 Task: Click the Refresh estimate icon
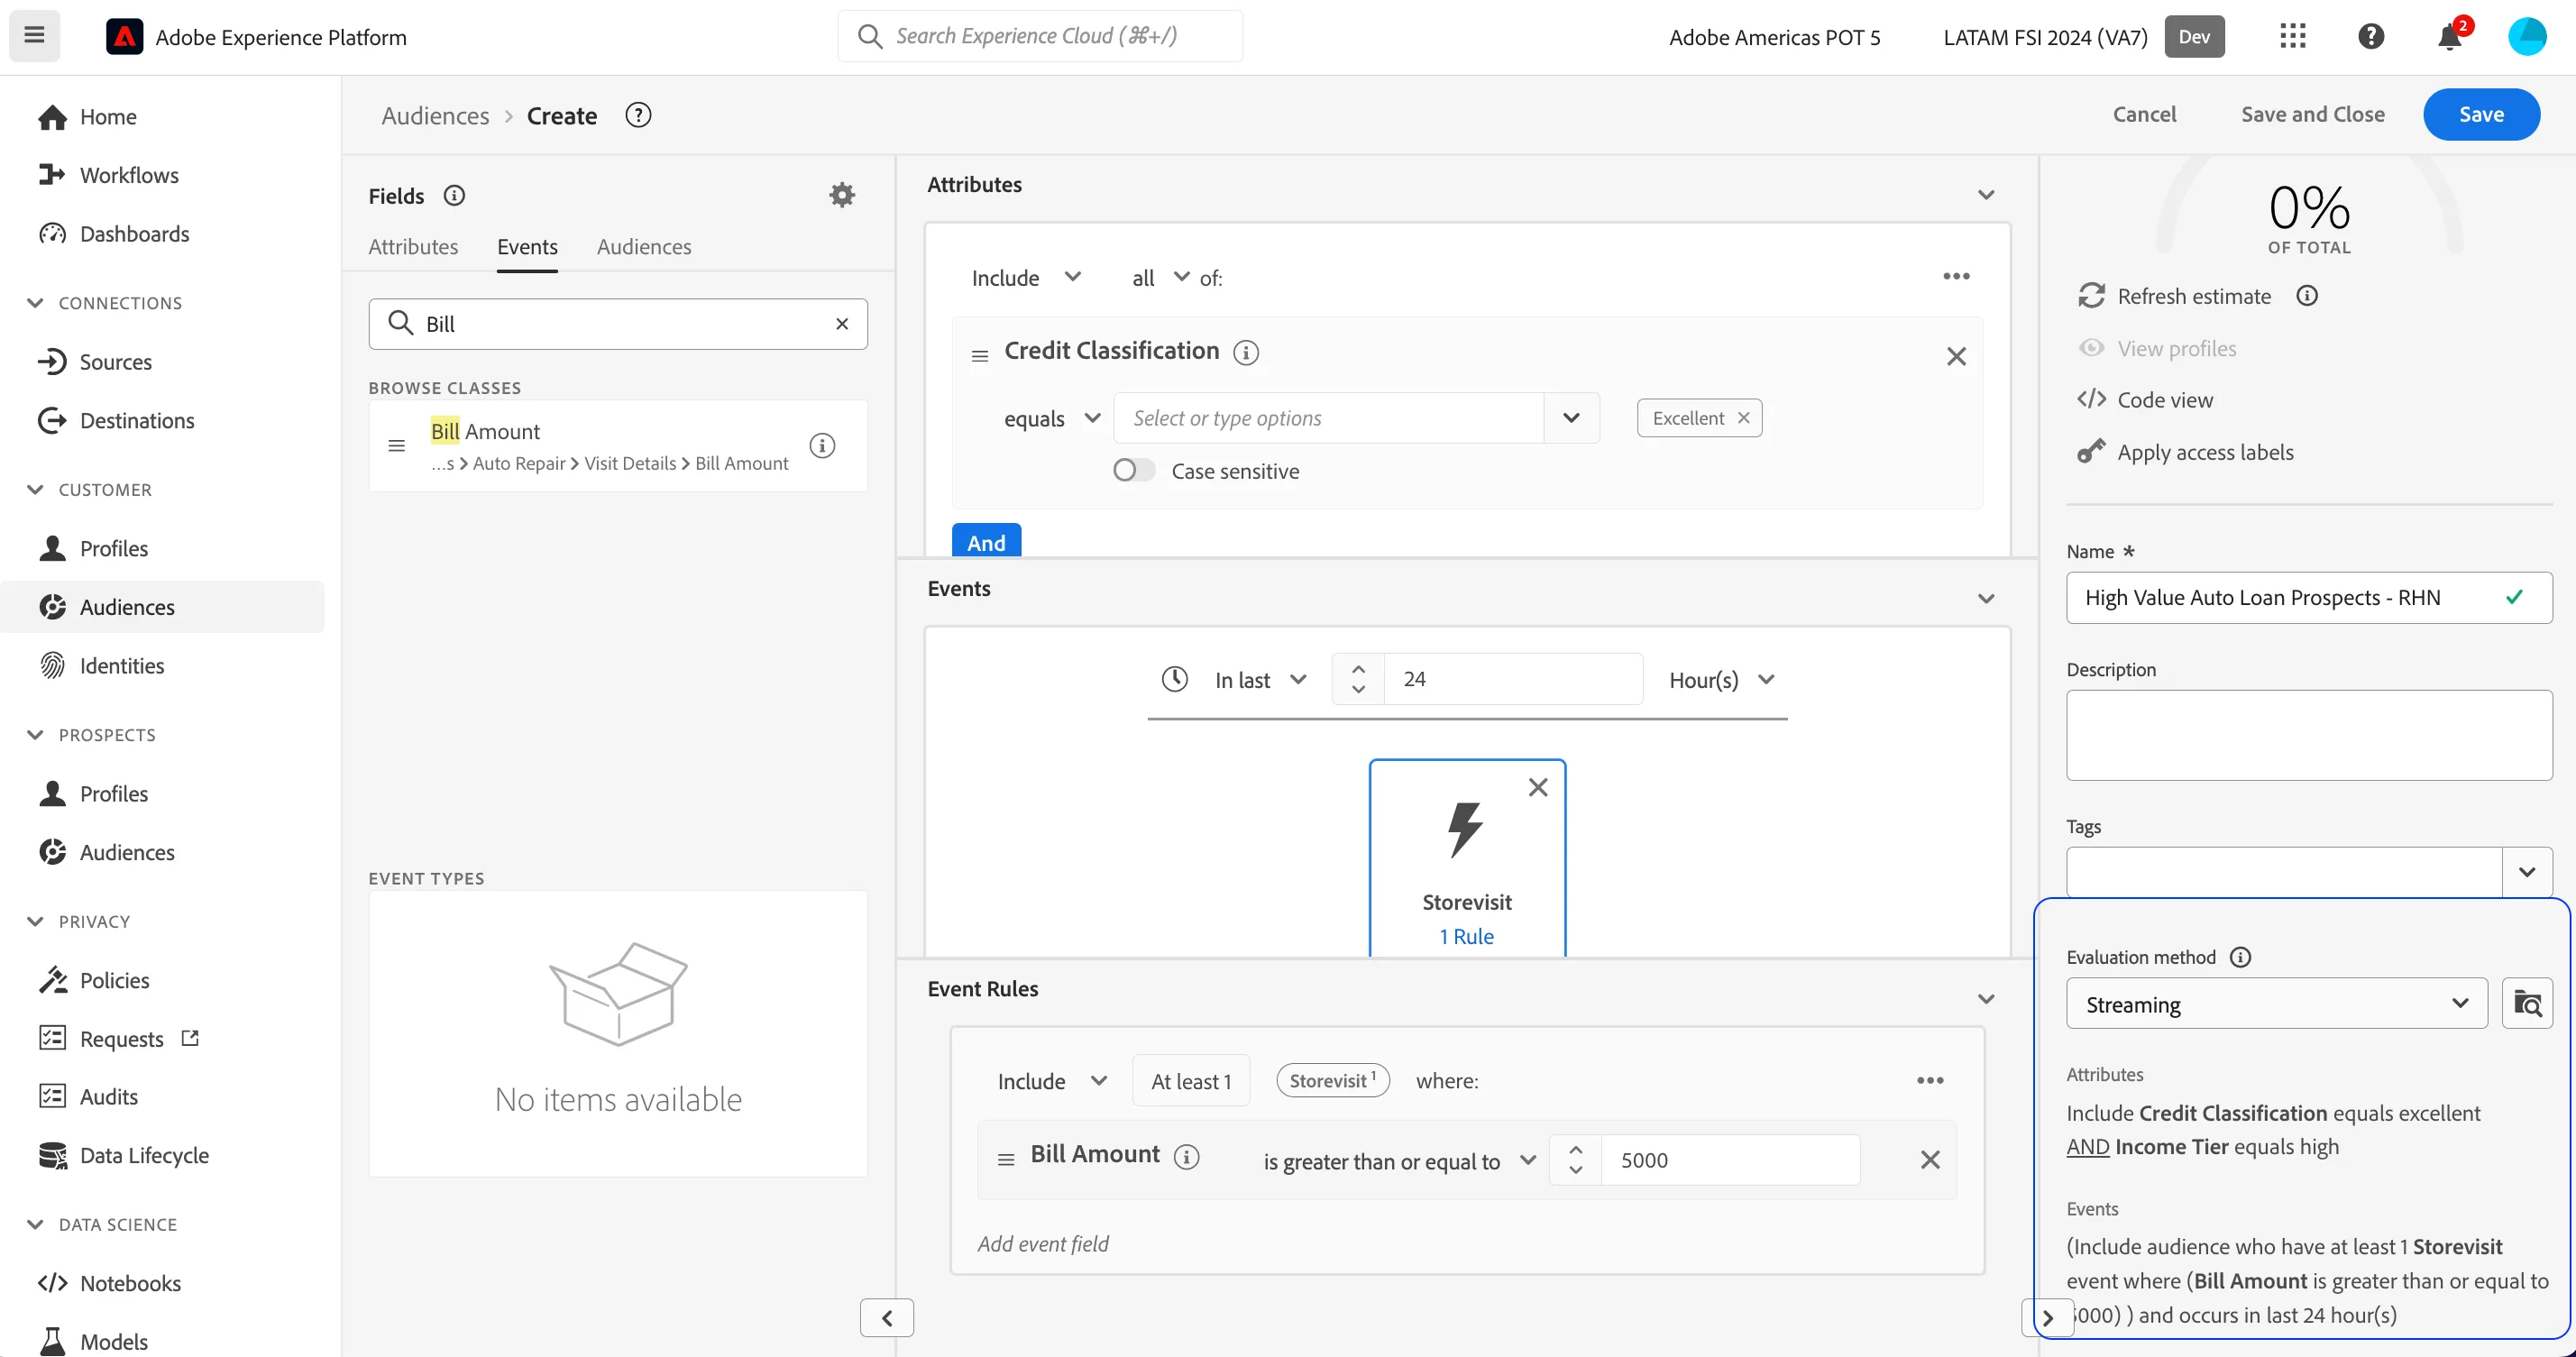click(2091, 296)
